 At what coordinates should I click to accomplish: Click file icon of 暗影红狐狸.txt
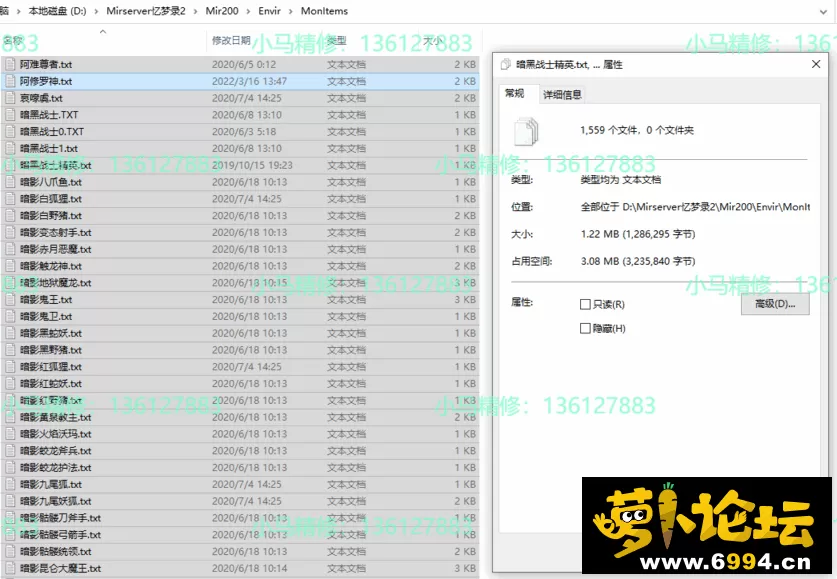pyautogui.click(x=10, y=367)
